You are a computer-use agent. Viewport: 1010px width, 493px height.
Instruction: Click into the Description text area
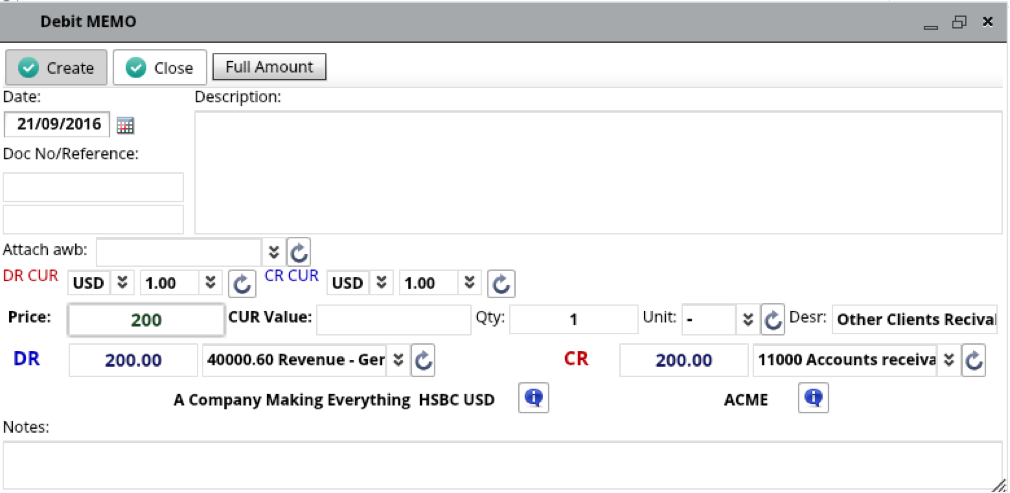tap(597, 172)
